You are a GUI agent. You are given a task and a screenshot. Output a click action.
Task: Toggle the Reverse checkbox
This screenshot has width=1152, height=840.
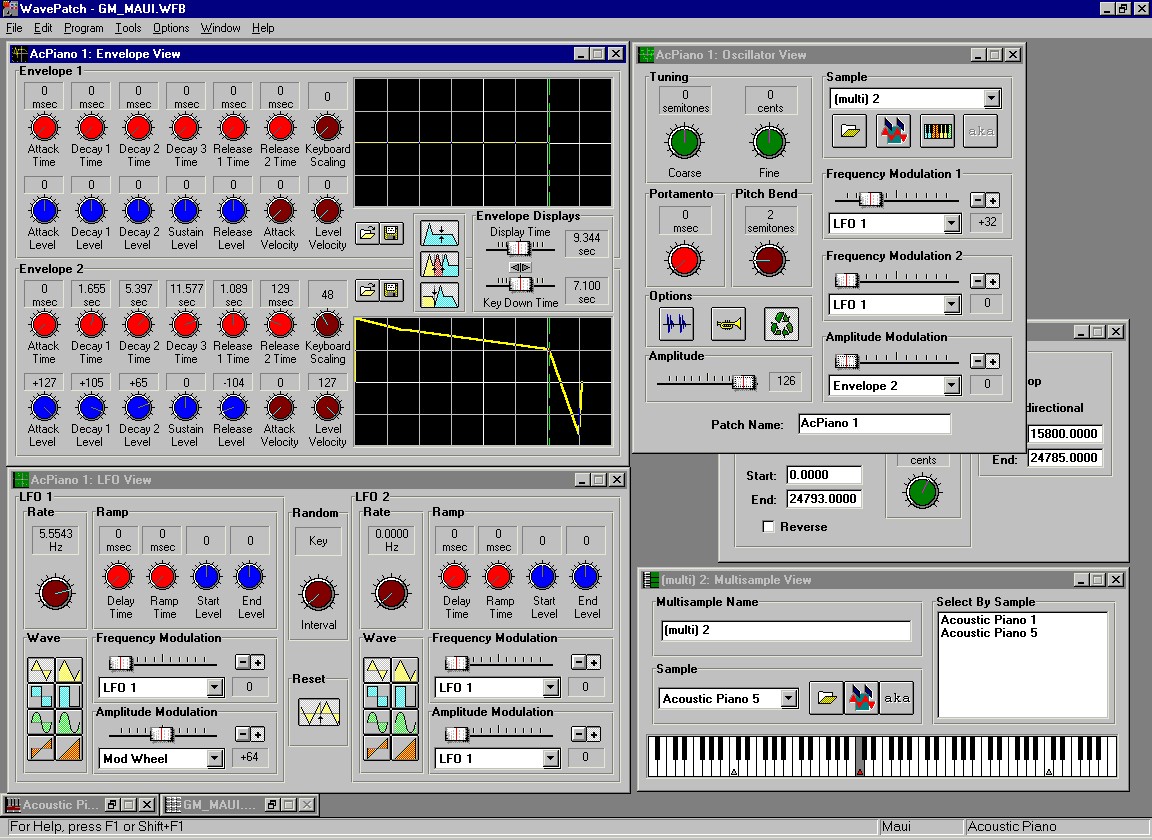pyautogui.click(x=768, y=527)
